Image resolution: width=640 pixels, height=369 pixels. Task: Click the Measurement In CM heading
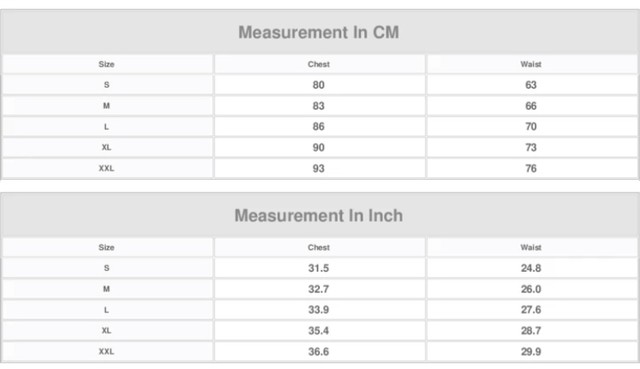tap(318, 32)
